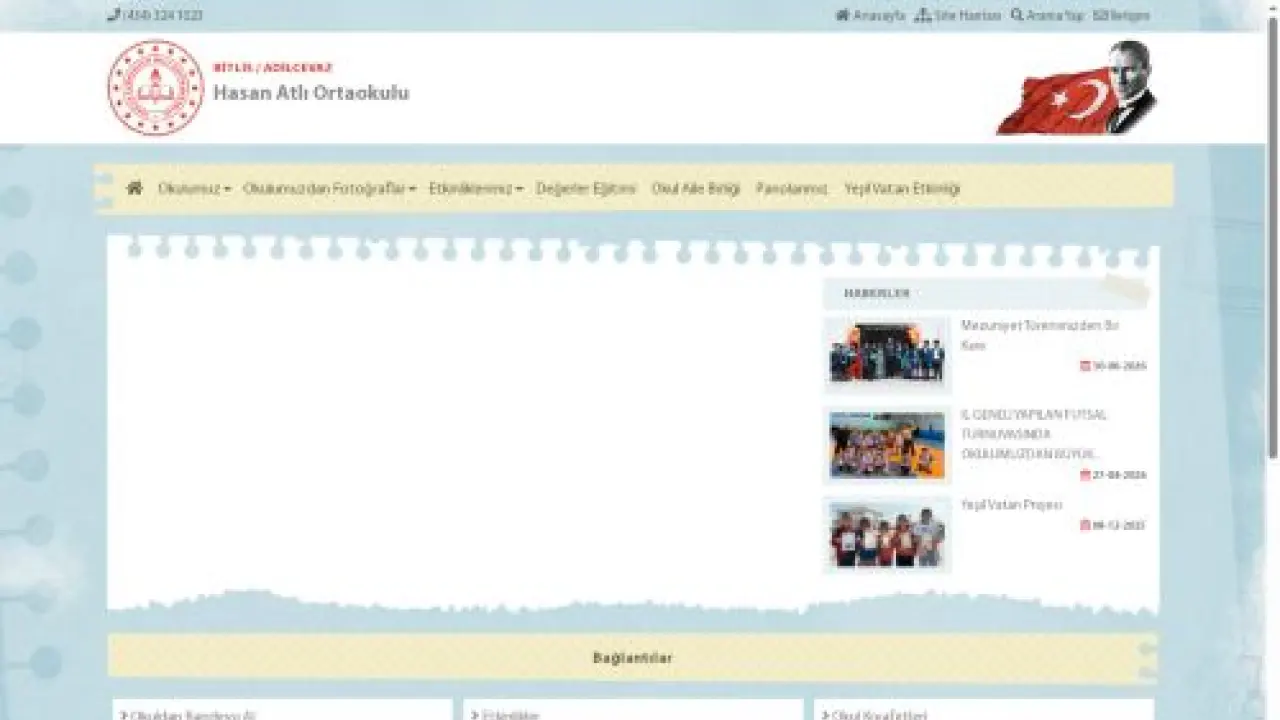Open the Panolarımız menu item

pos(792,188)
